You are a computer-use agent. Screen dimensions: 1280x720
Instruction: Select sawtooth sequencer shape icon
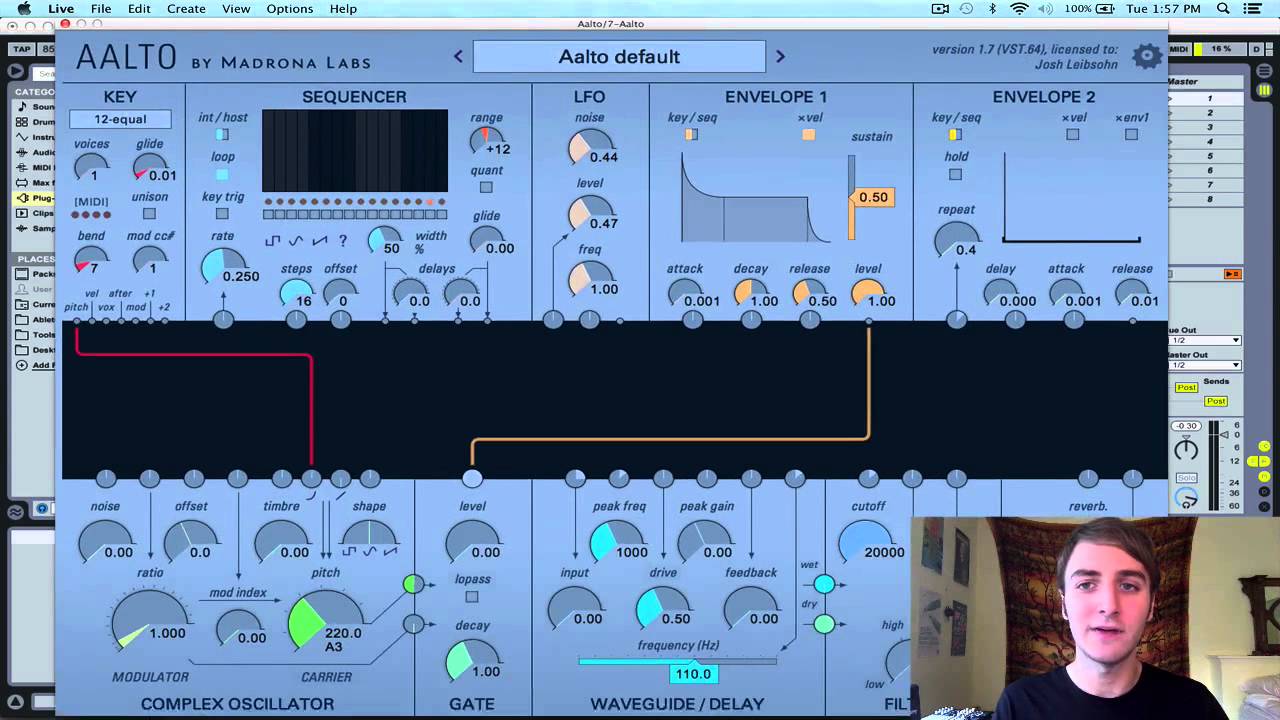[320, 241]
